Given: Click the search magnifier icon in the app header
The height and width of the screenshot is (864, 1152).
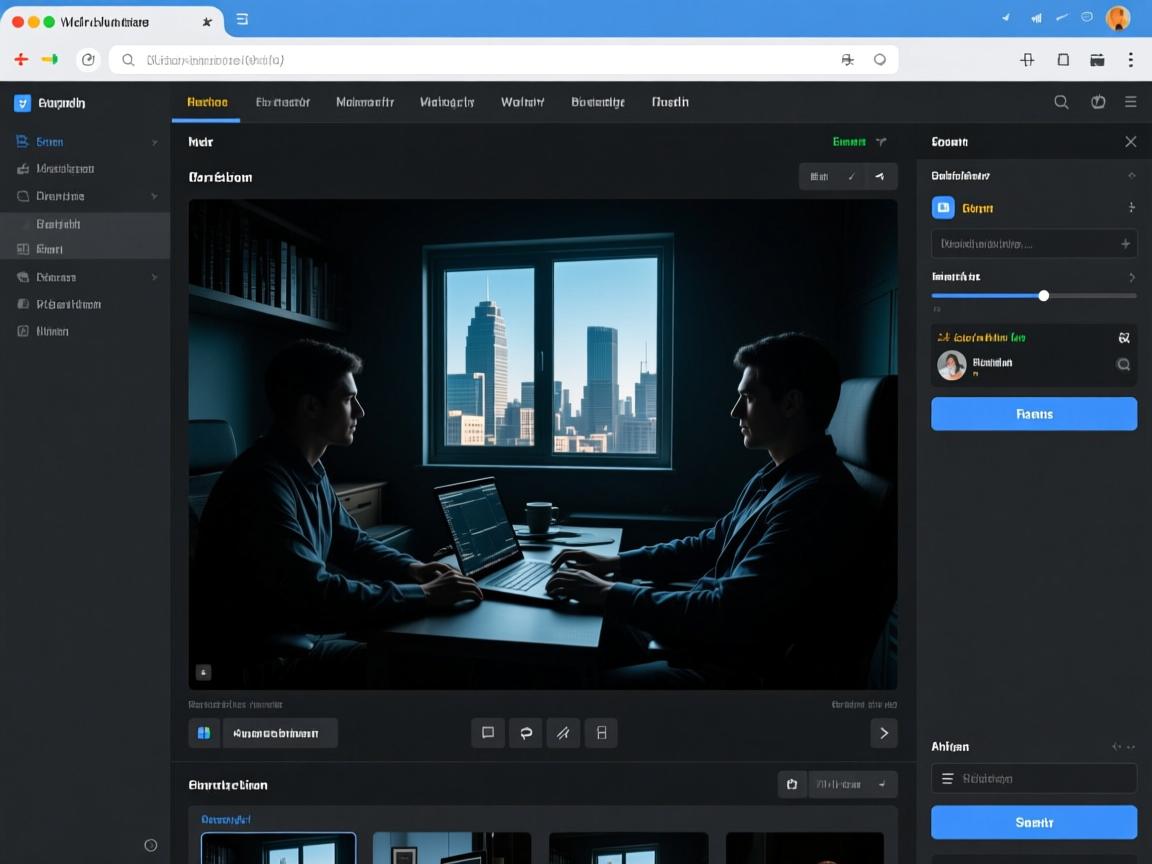Looking at the screenshot, I should (x=1061, y=102).
